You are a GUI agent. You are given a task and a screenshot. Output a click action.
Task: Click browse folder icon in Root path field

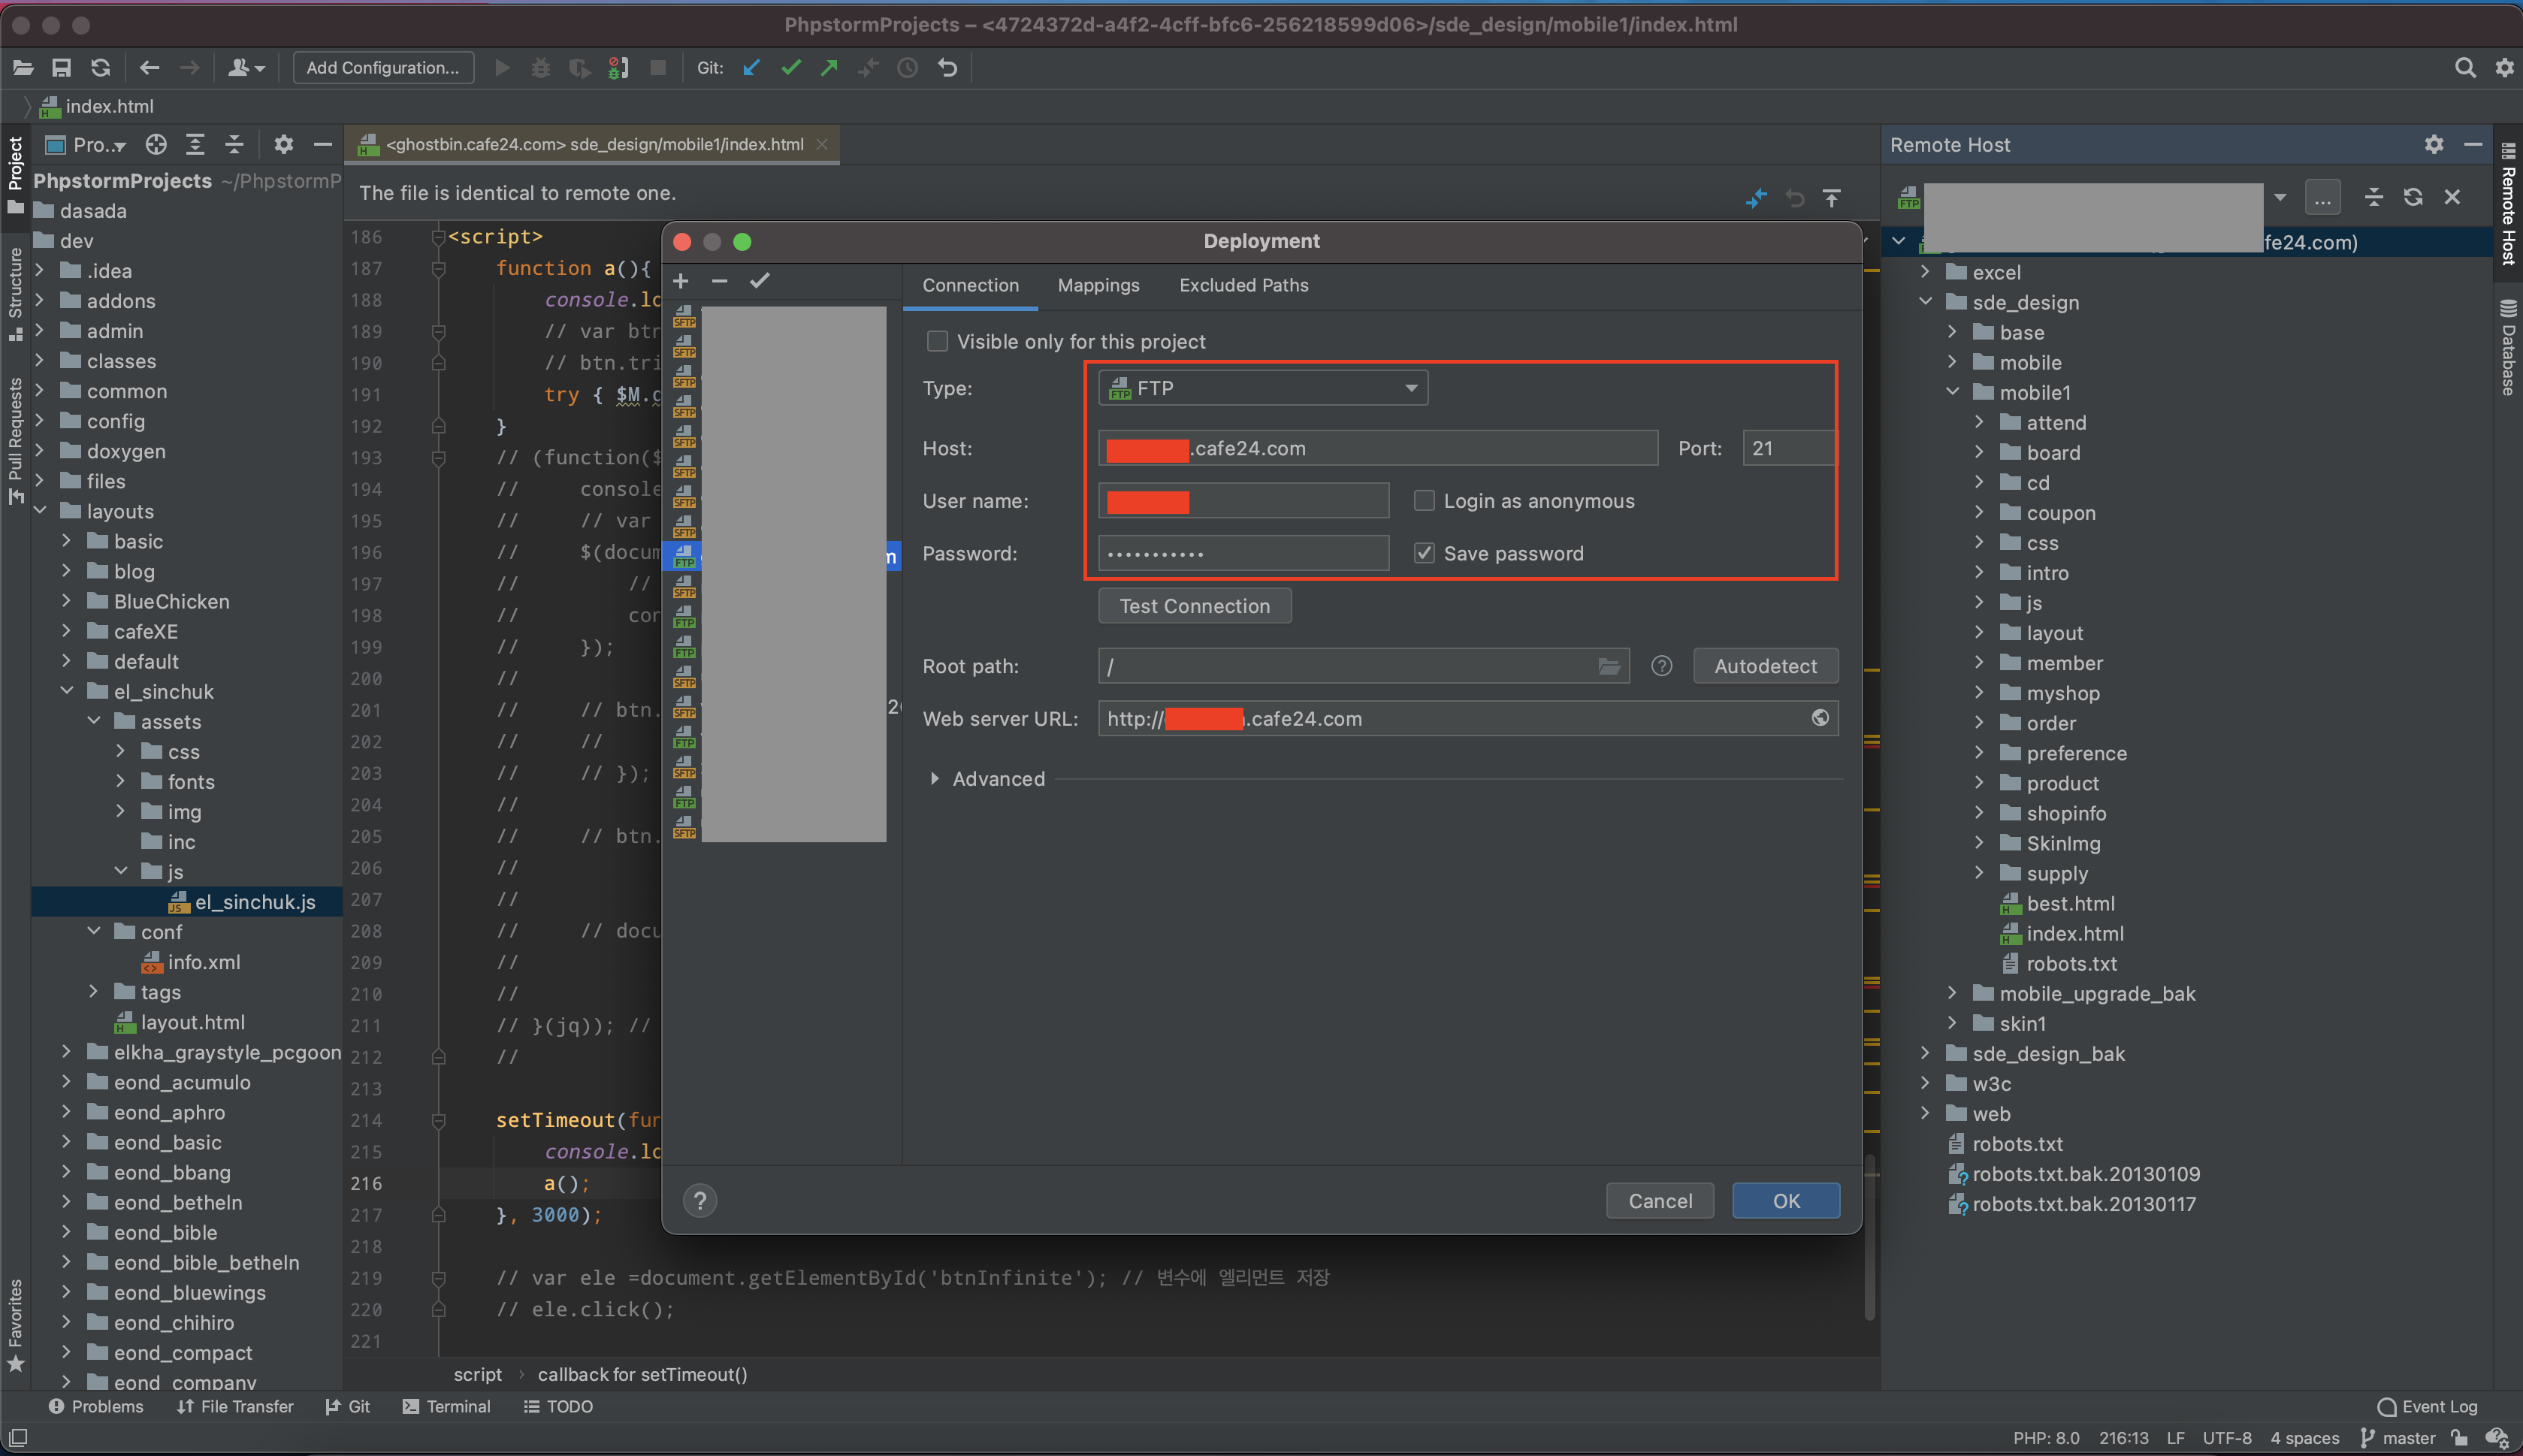(1608, 666)
